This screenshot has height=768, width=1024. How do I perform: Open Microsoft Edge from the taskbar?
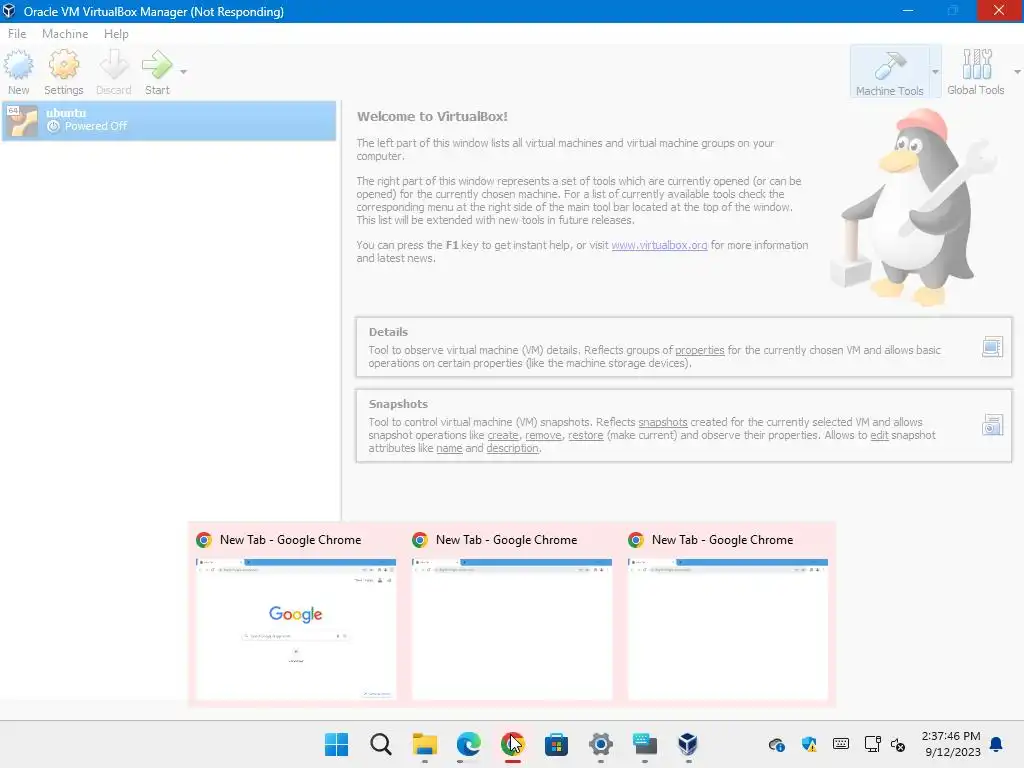coord(468,744)
